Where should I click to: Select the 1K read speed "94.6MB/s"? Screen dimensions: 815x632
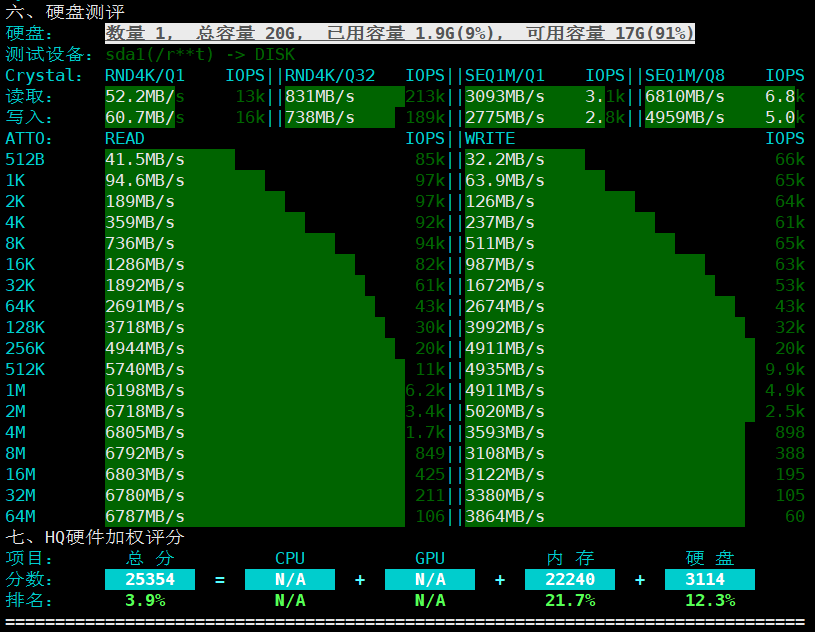pyautogui.click(x=145, y=180)
